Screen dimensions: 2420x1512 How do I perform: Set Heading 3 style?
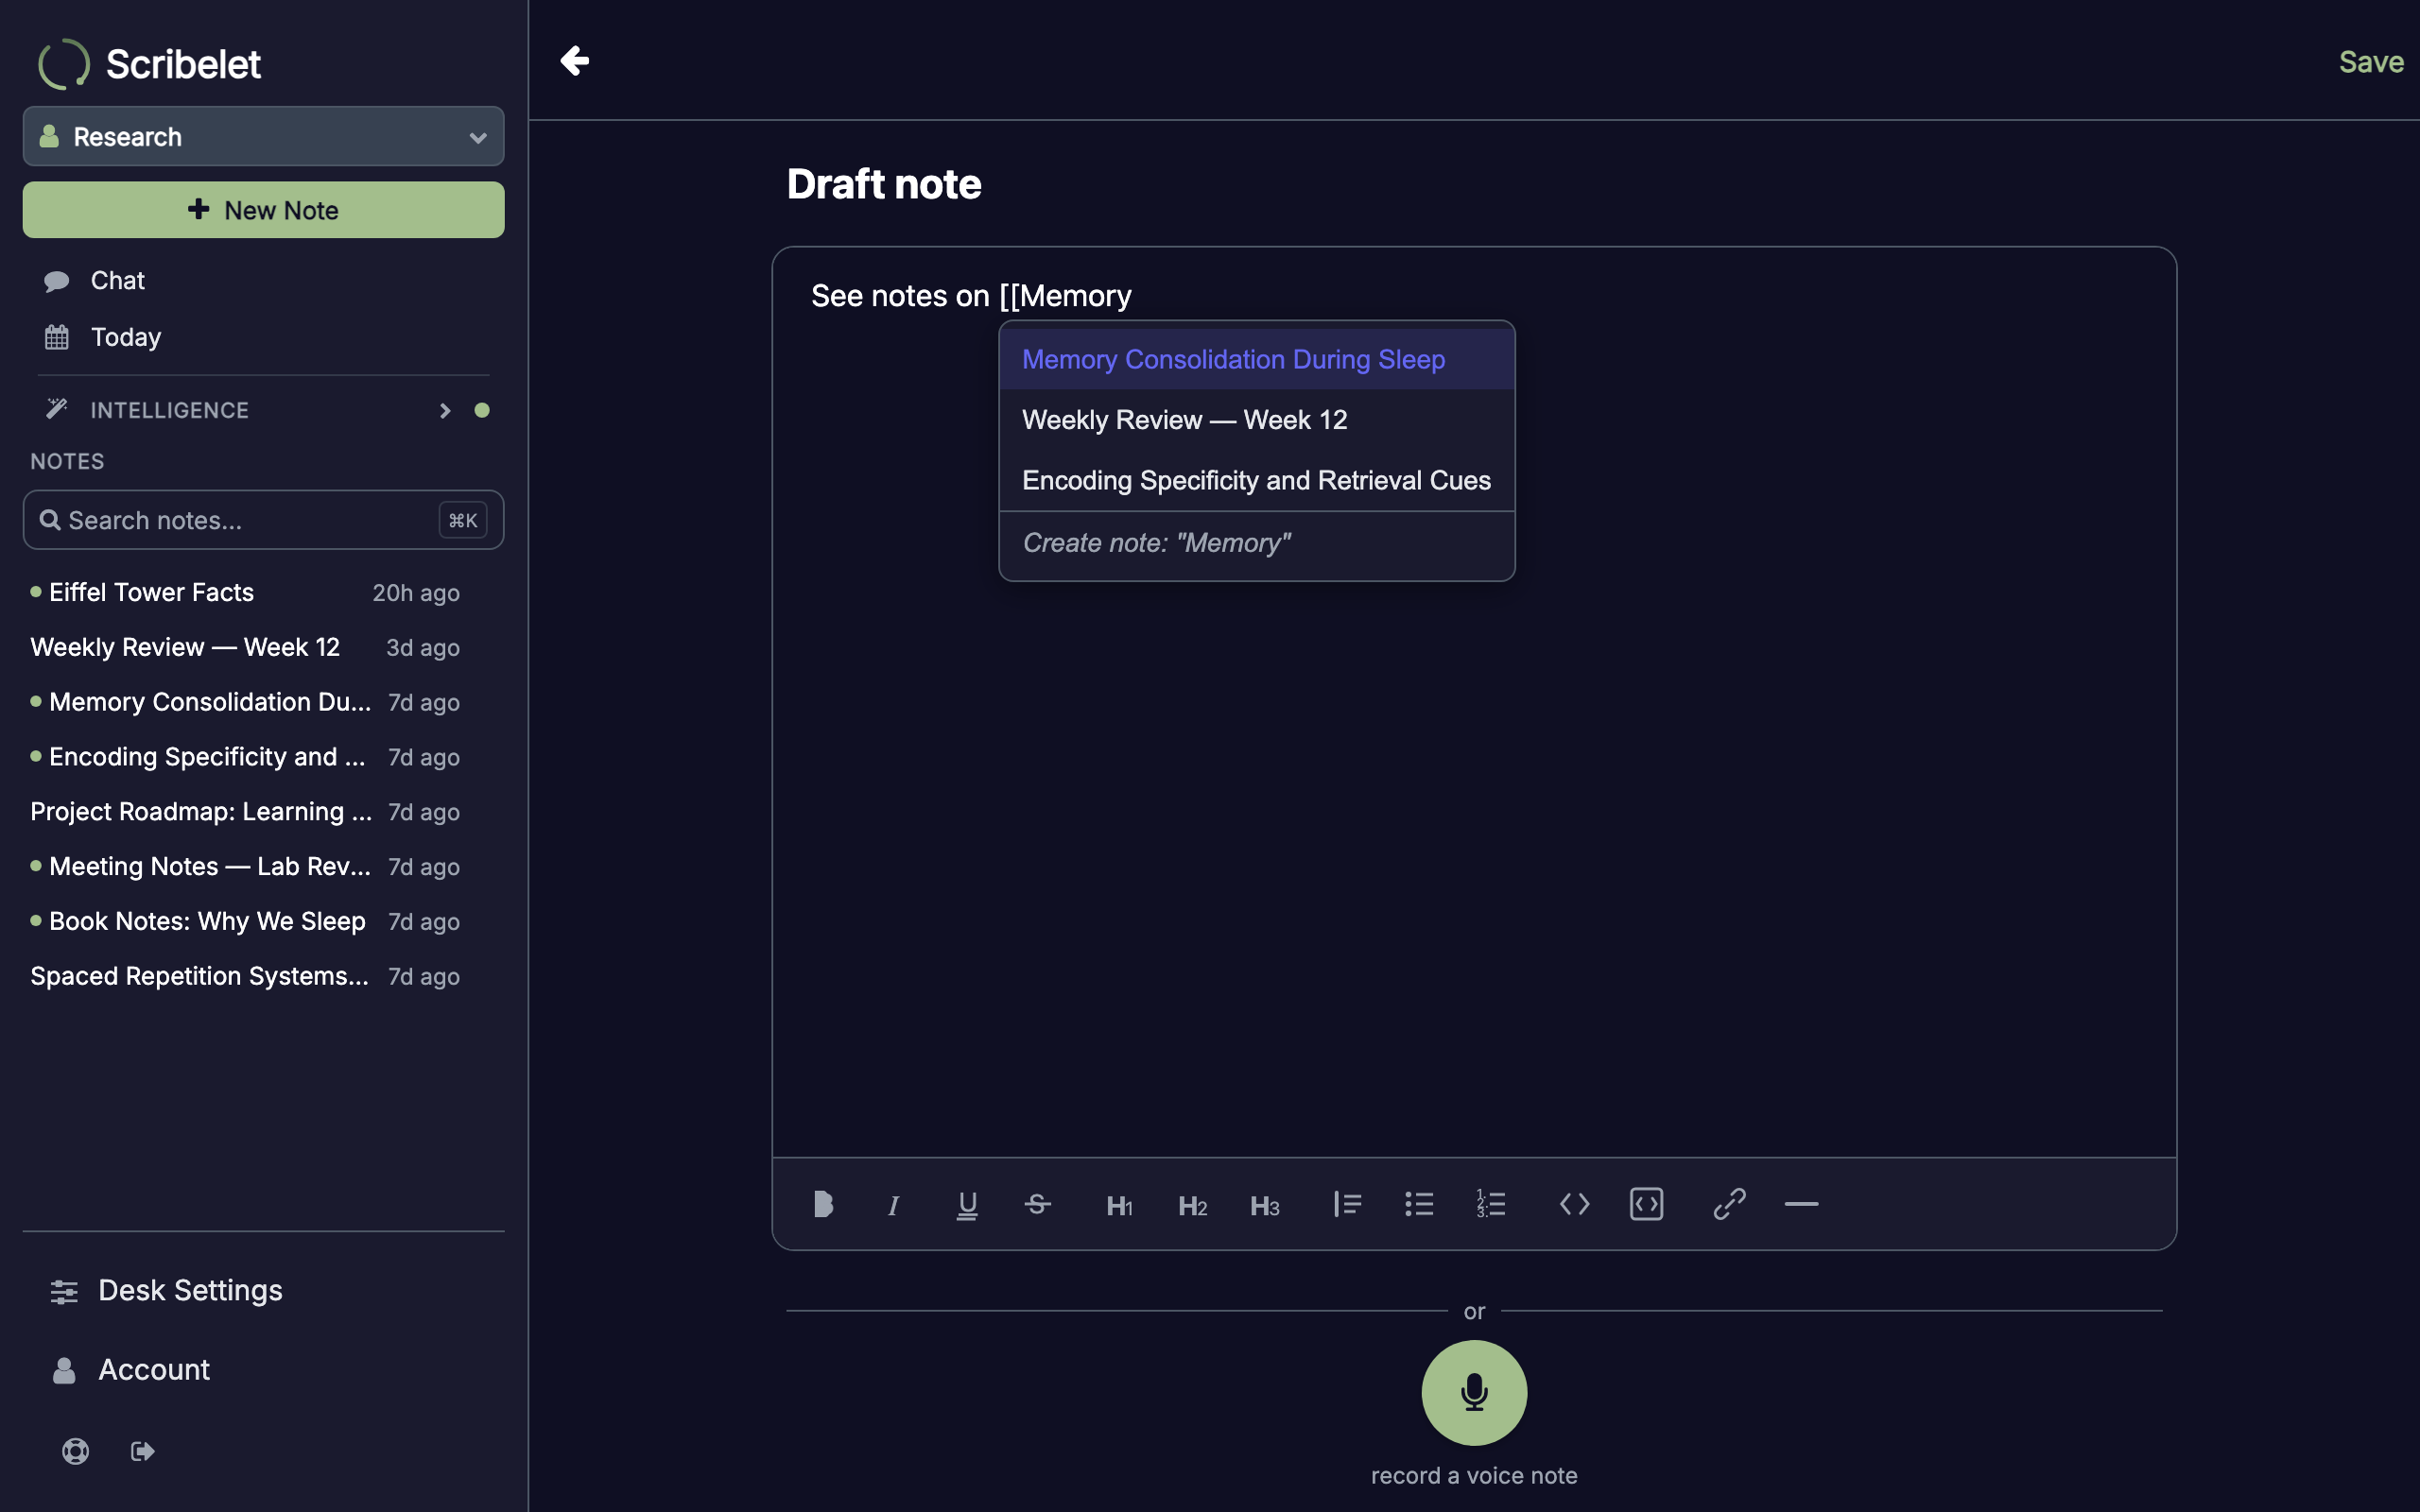tap(1264, 1204)
